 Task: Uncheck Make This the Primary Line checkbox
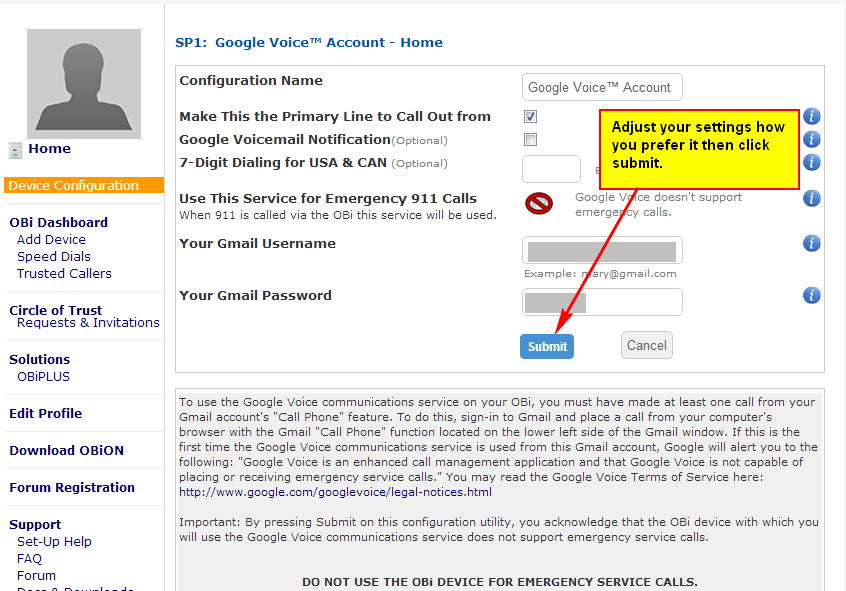(530, 117)
